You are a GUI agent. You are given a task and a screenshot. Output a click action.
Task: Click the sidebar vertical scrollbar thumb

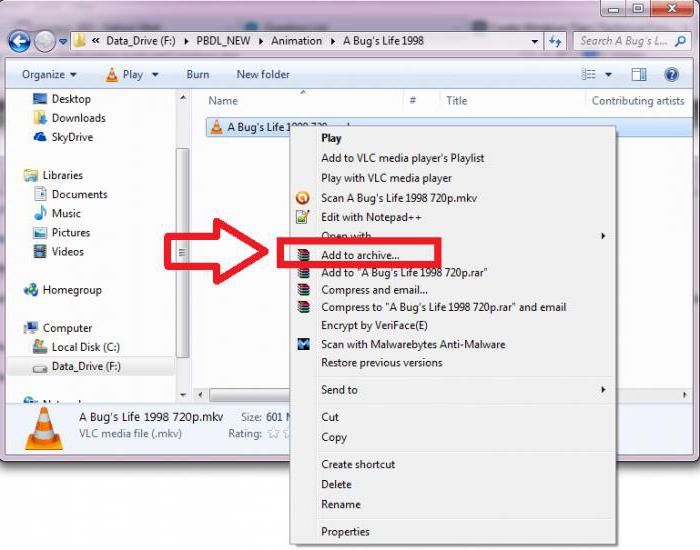(182, 253)
